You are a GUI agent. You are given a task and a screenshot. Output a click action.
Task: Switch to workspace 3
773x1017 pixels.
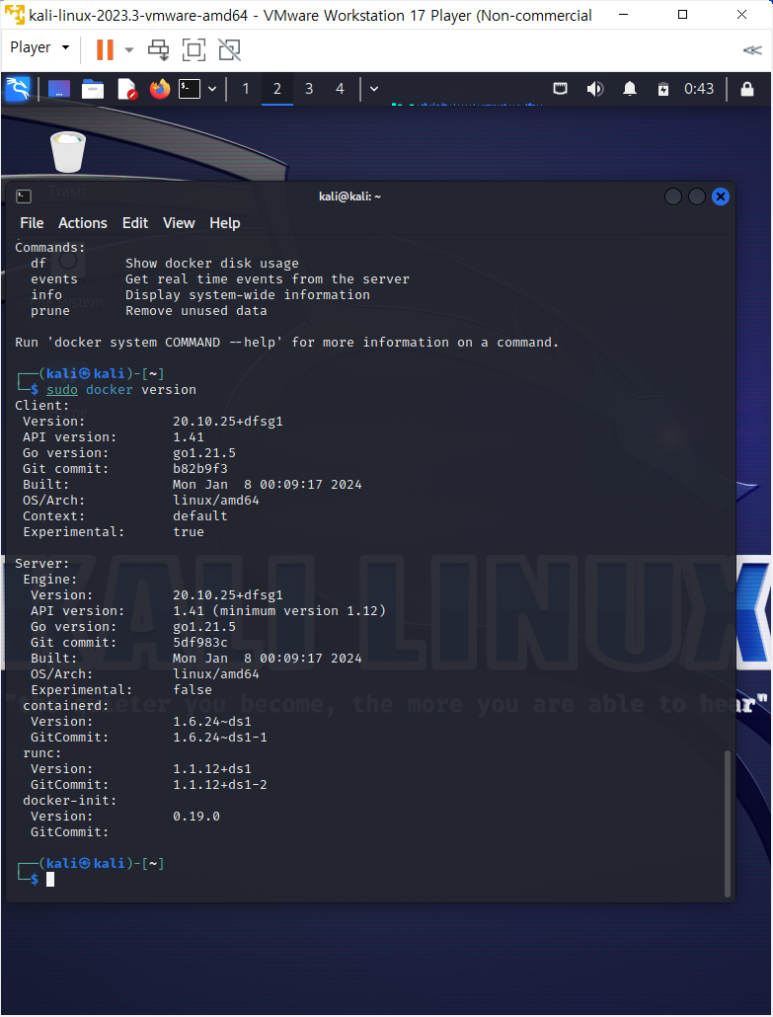pyautogui.click(x=309, y=89)
